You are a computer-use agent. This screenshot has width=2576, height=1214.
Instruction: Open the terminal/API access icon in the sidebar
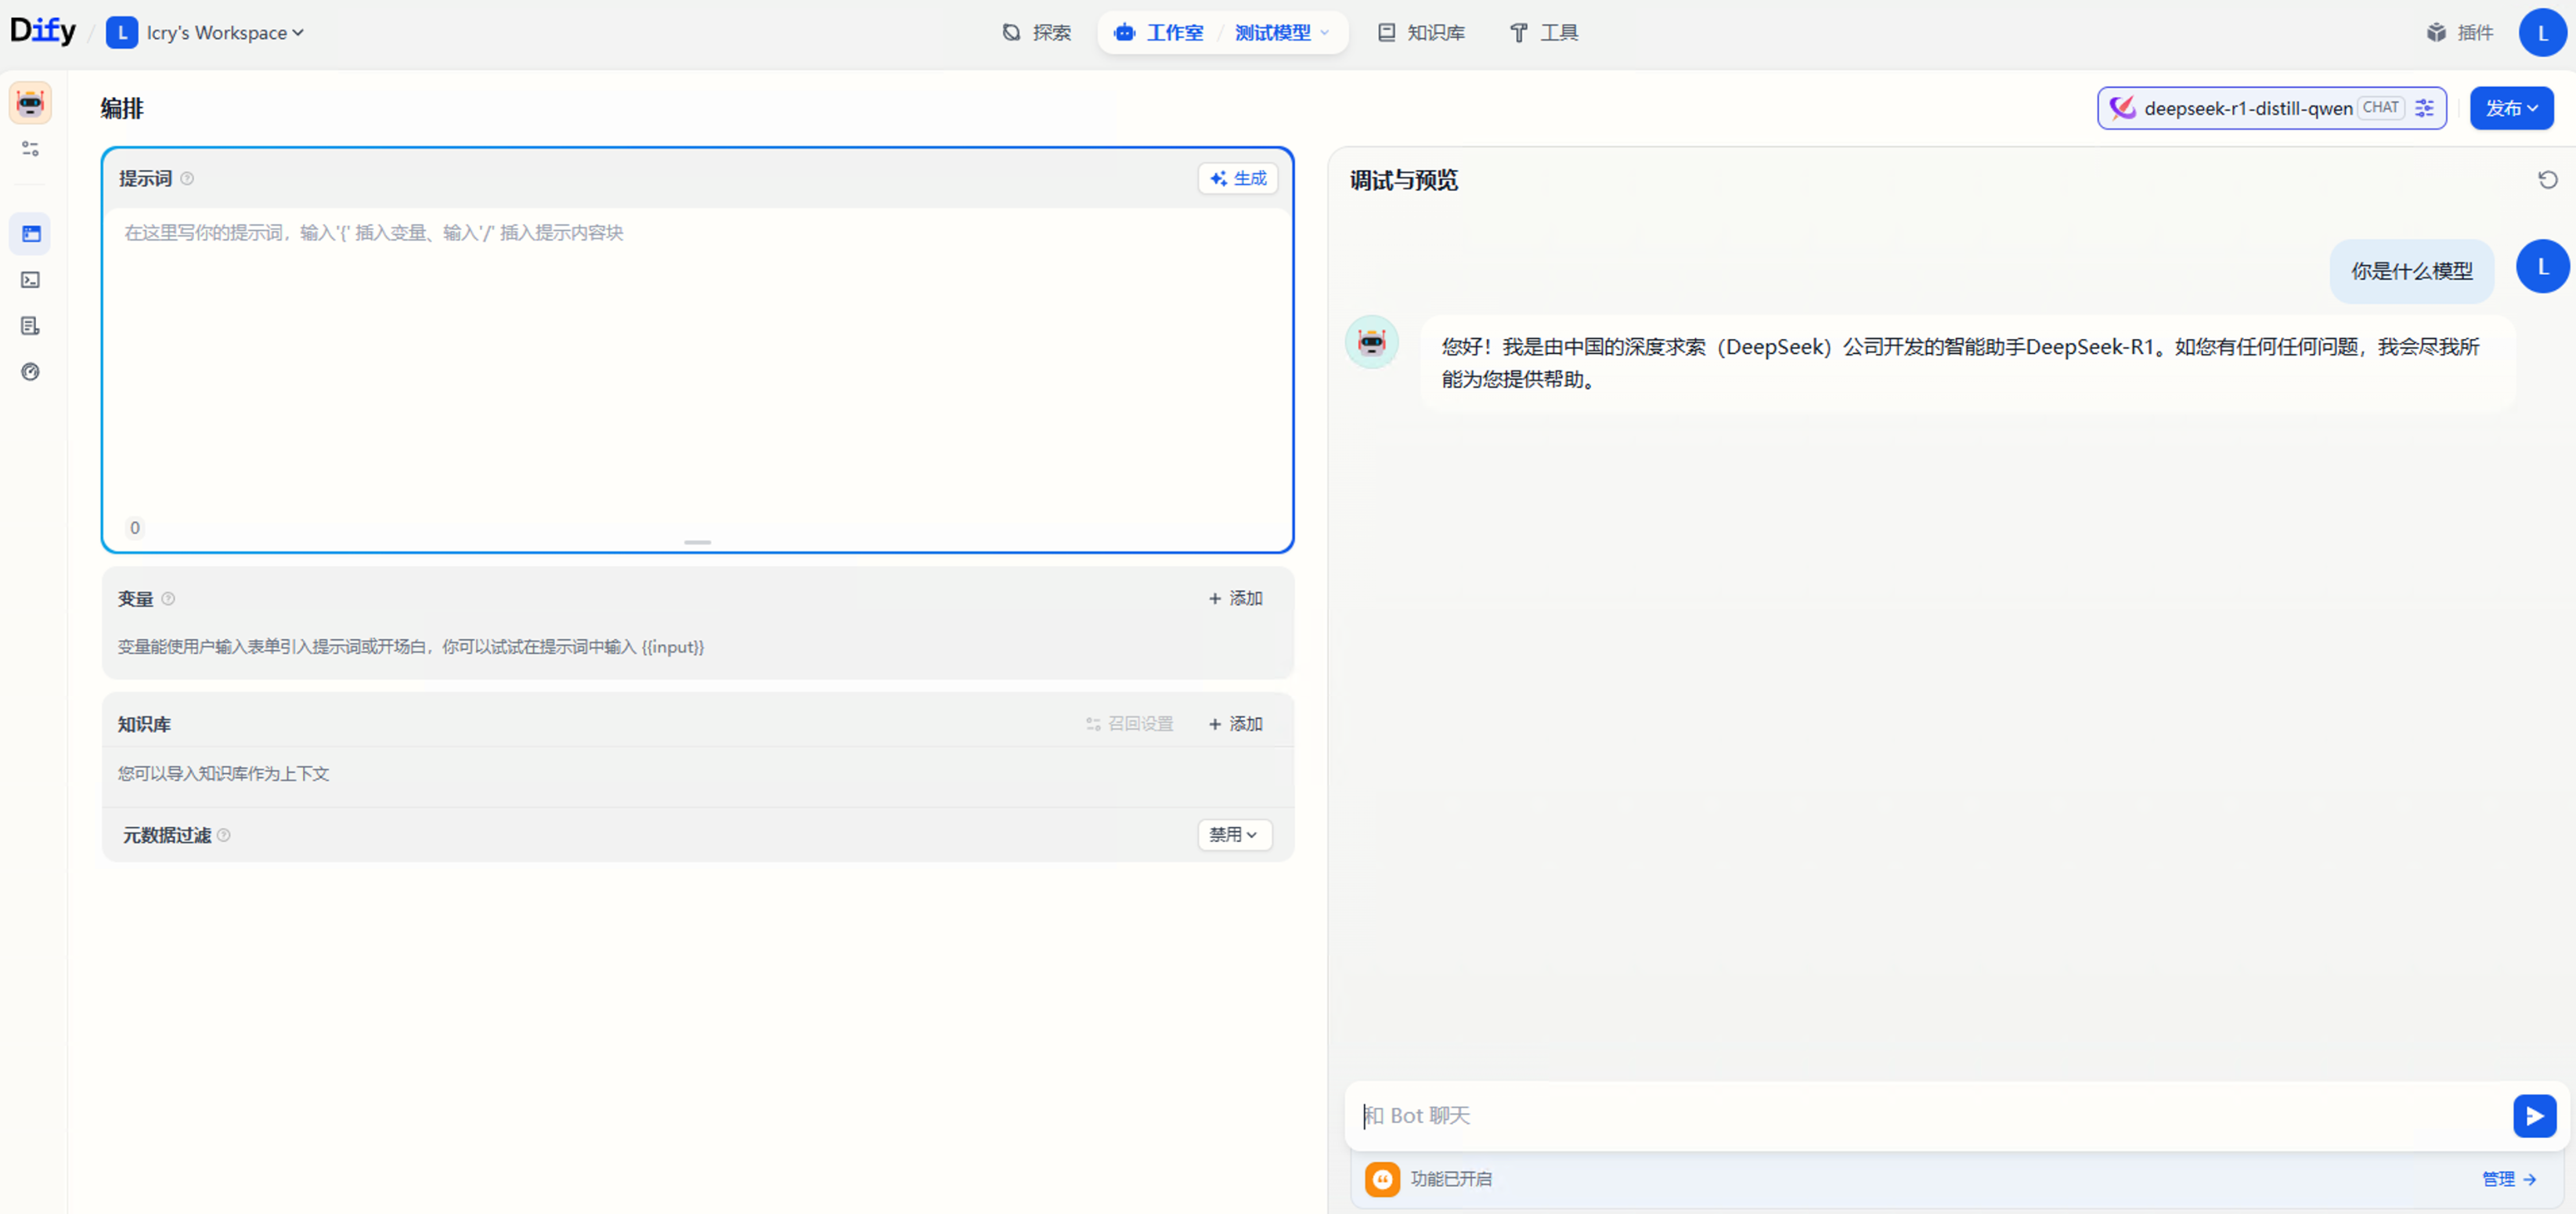30,280
